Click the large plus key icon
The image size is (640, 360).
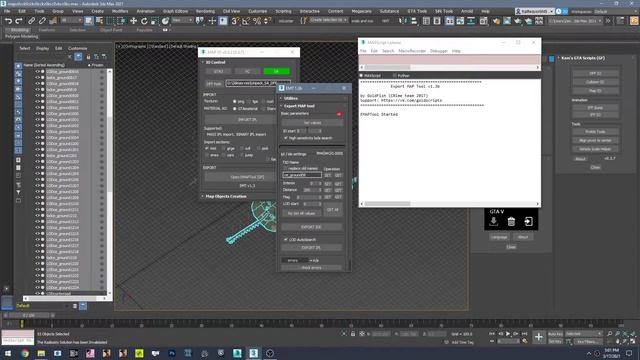(539, 337)
